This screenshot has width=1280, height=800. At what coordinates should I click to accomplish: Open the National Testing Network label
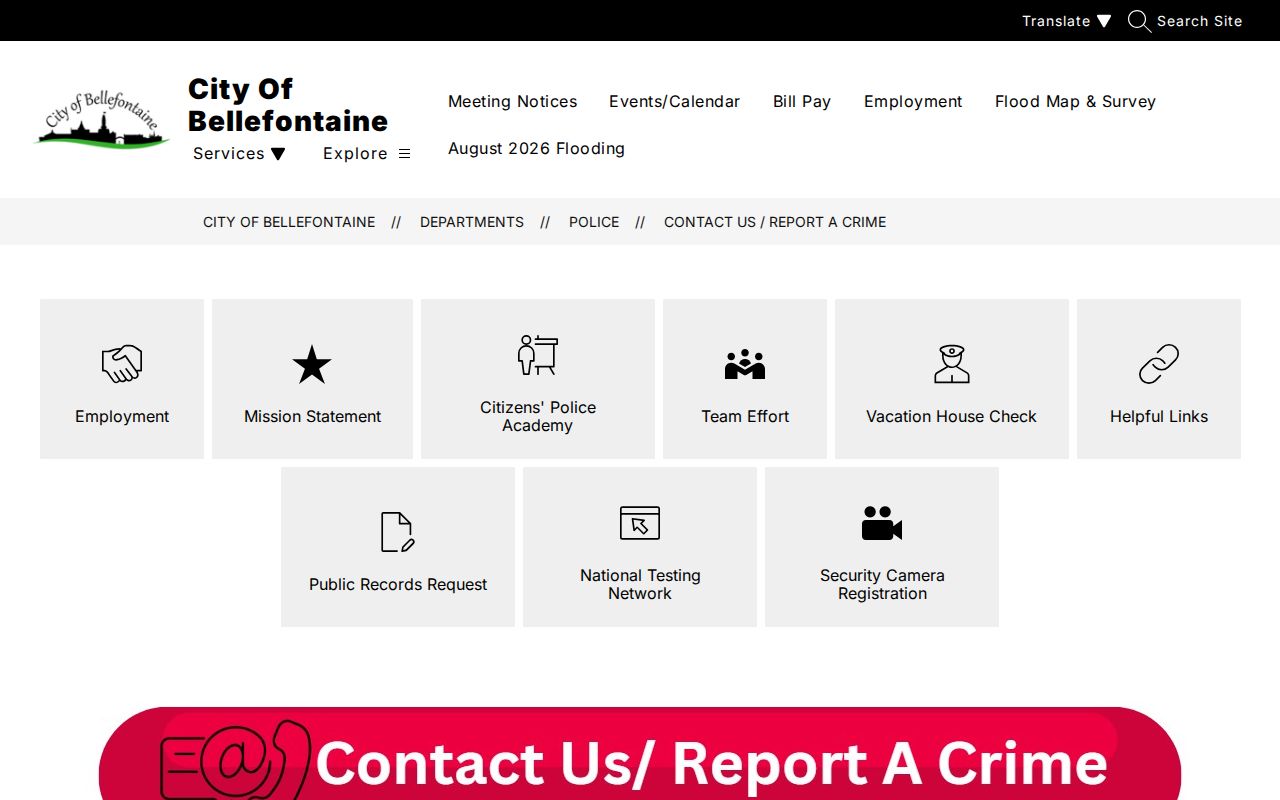[x=640, y=584]
